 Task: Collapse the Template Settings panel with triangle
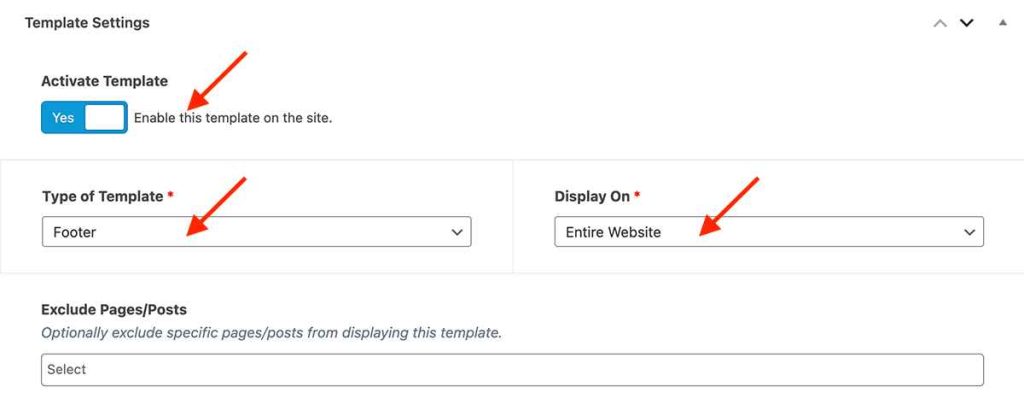1002,23
